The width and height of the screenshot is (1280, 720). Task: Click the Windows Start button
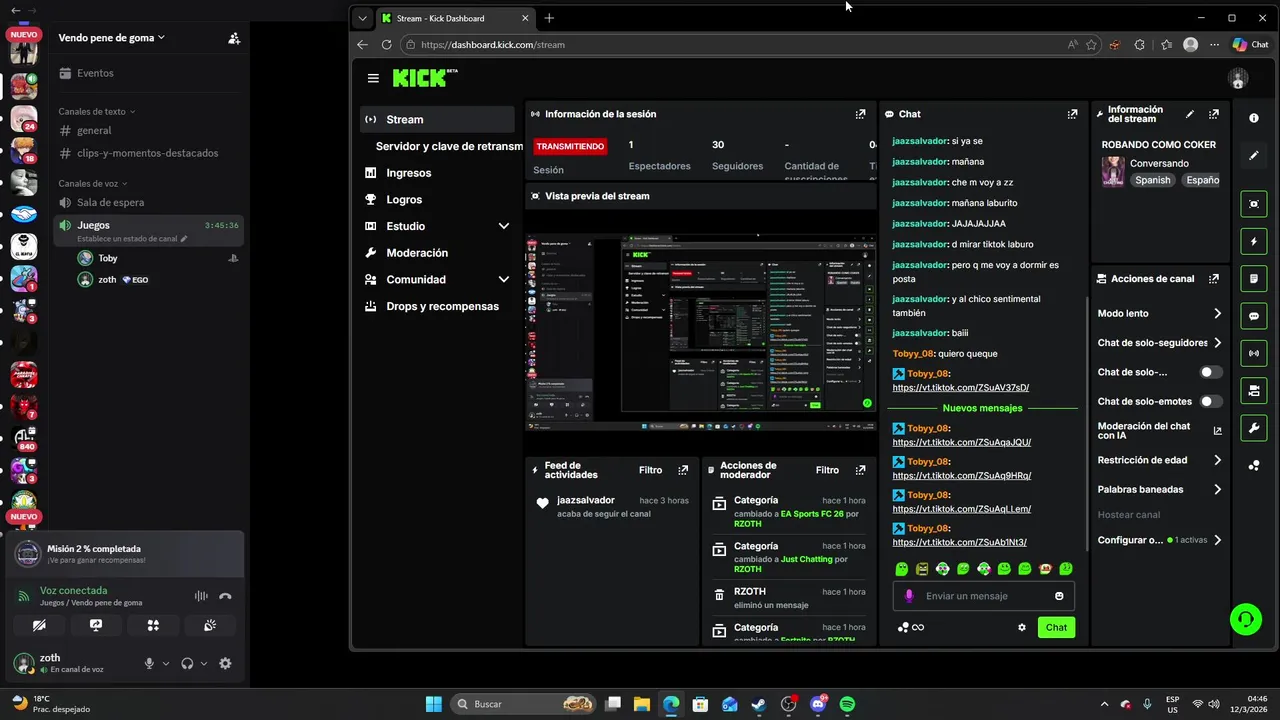coord(433,704)
